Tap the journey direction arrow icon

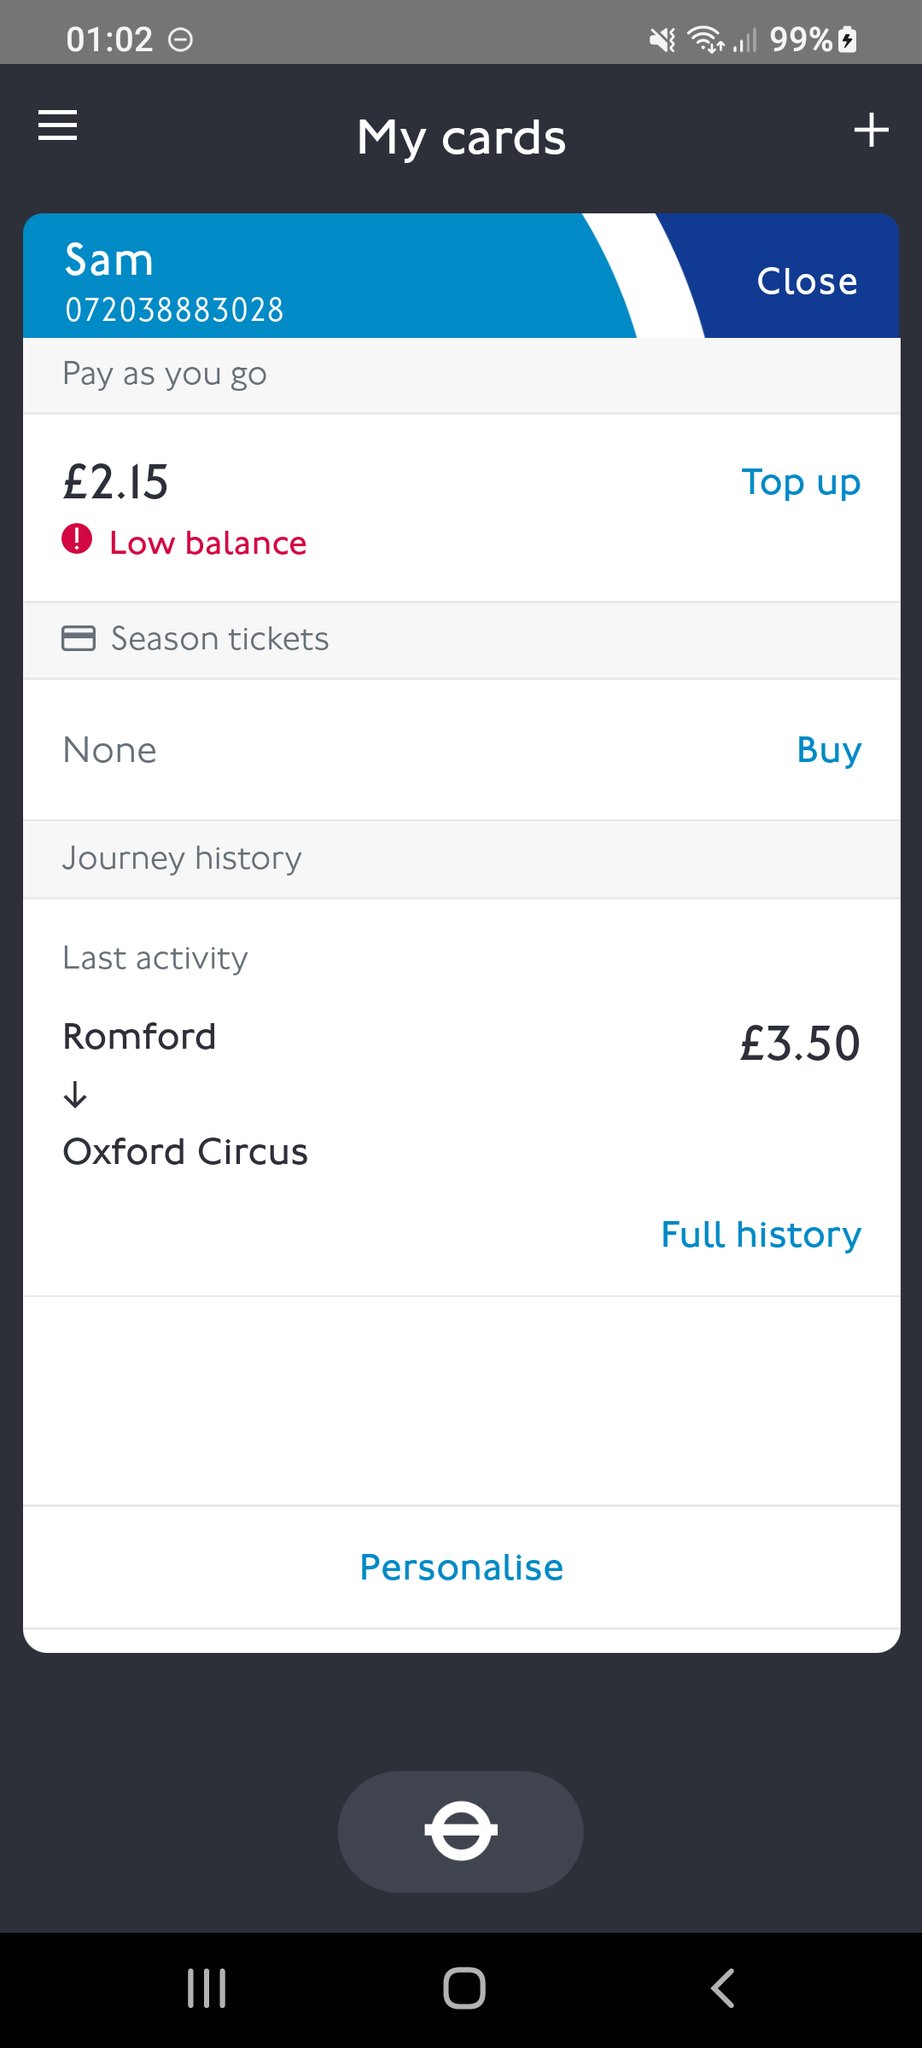(75, 1095)
